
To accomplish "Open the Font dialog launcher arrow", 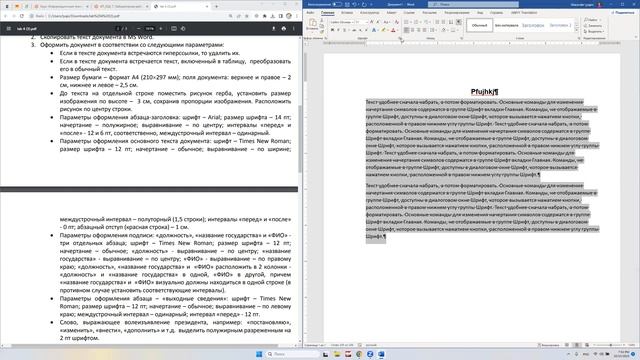I will [x=400, y=38].
